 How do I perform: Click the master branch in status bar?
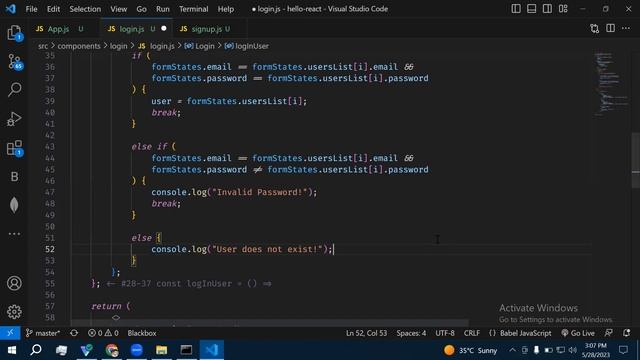click(43, 333)
